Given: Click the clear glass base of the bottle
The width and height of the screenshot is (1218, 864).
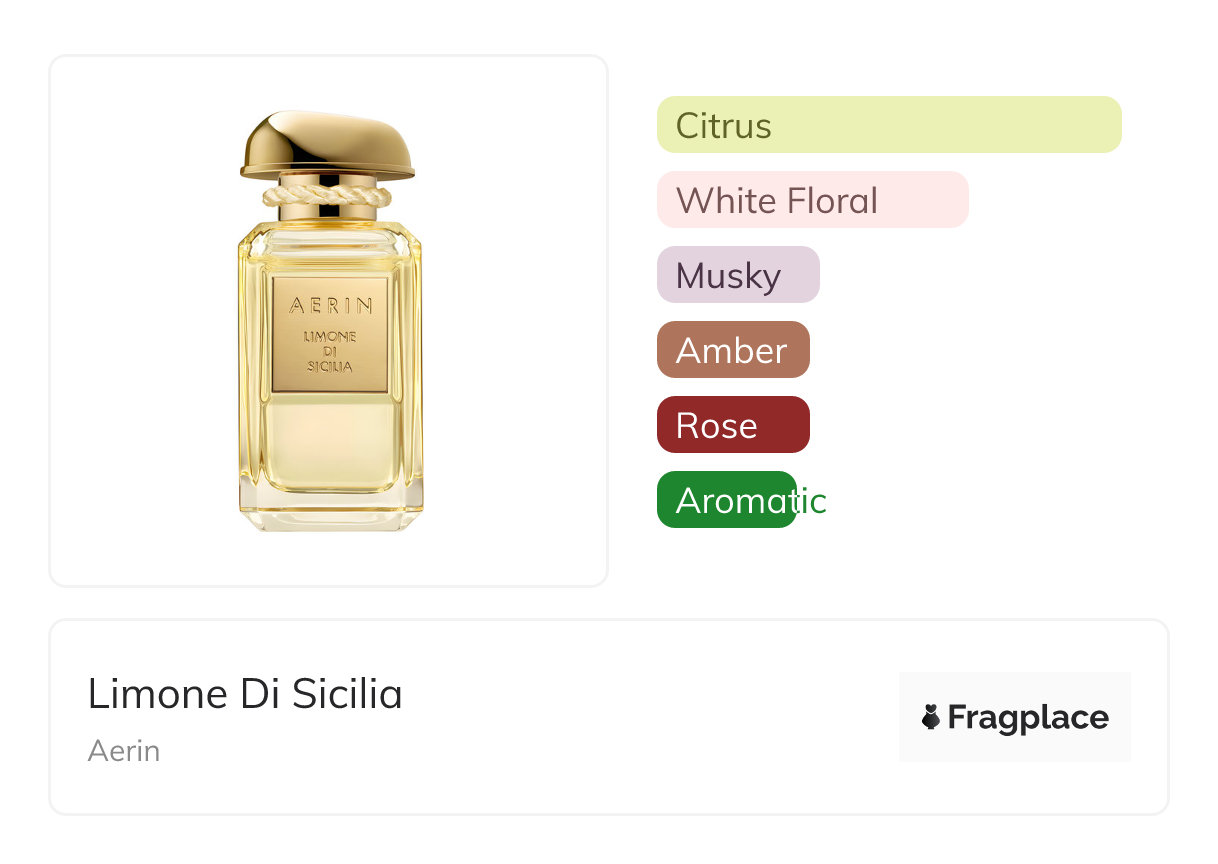Looking at the screenshot, I should [x=330, y=512].
